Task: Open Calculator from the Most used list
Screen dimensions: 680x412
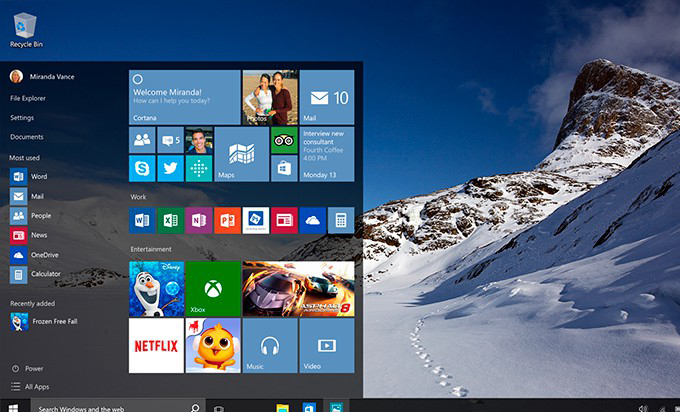Action: pyautogui.click(x=35, y=274)
